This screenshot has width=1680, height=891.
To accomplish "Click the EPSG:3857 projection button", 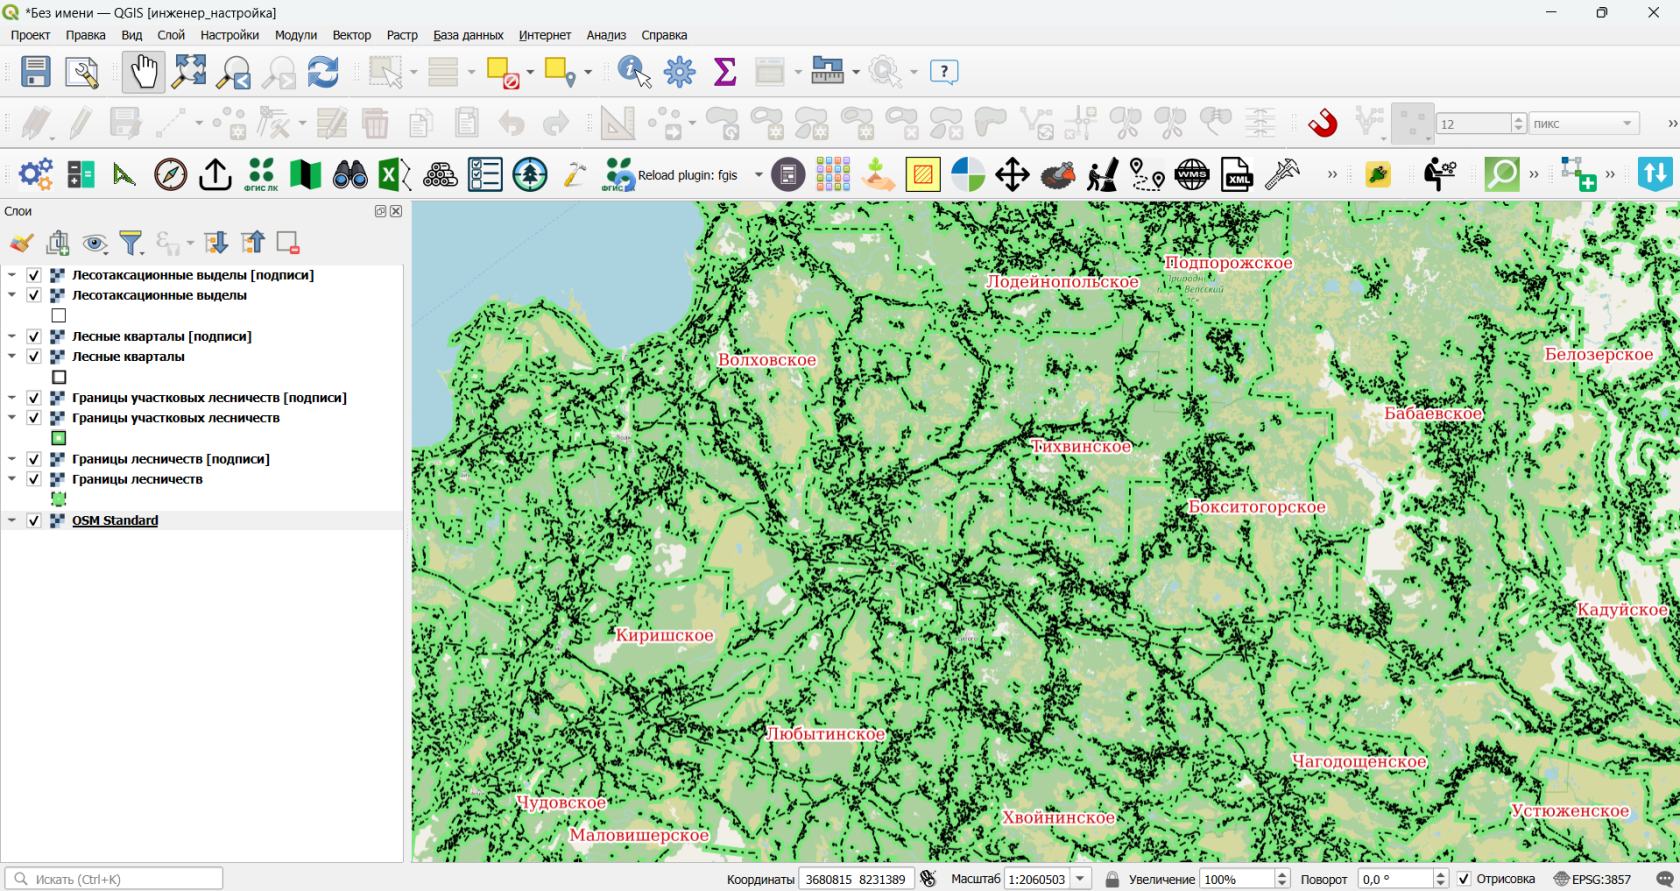I will click(1592, 879).
